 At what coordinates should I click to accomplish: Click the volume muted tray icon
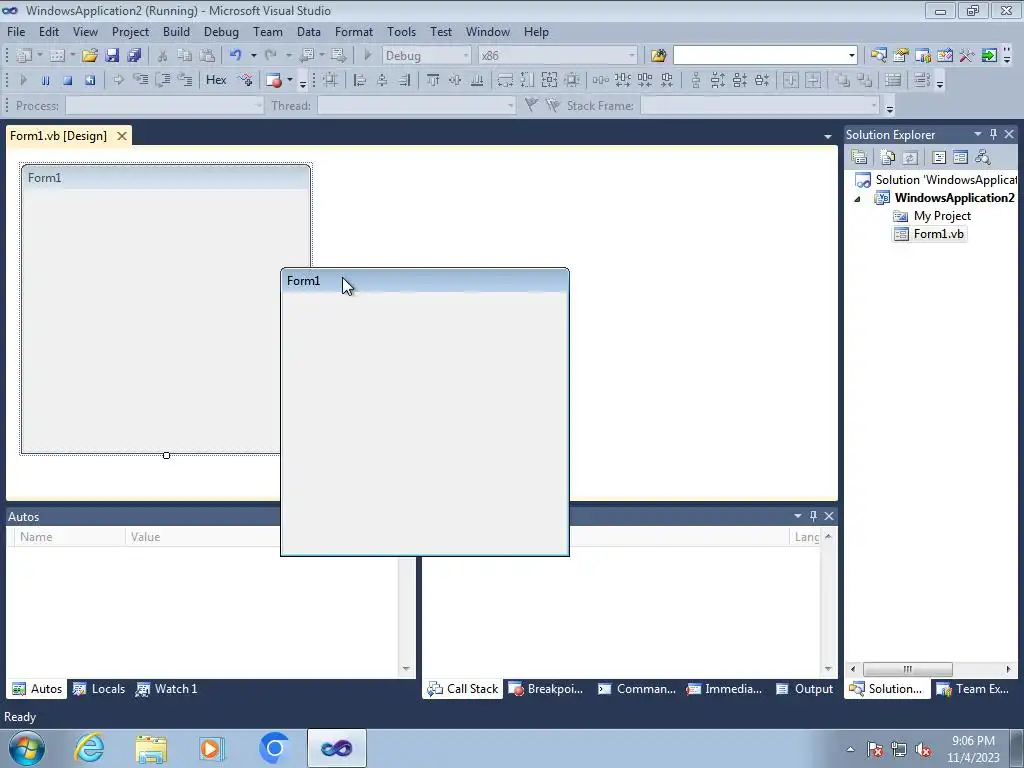pyautogui.click(x=923, y=750)
